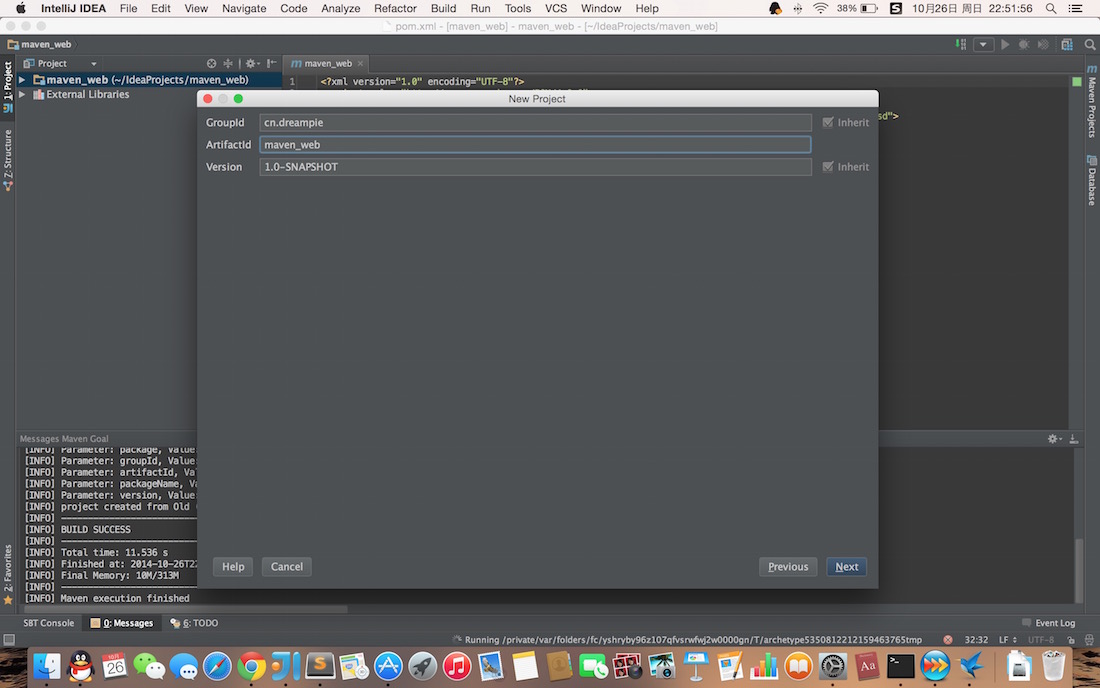Click the Notification Center icon in the menu bar
This screenshot has height=688, width=1100.
tap(1075, 8)
